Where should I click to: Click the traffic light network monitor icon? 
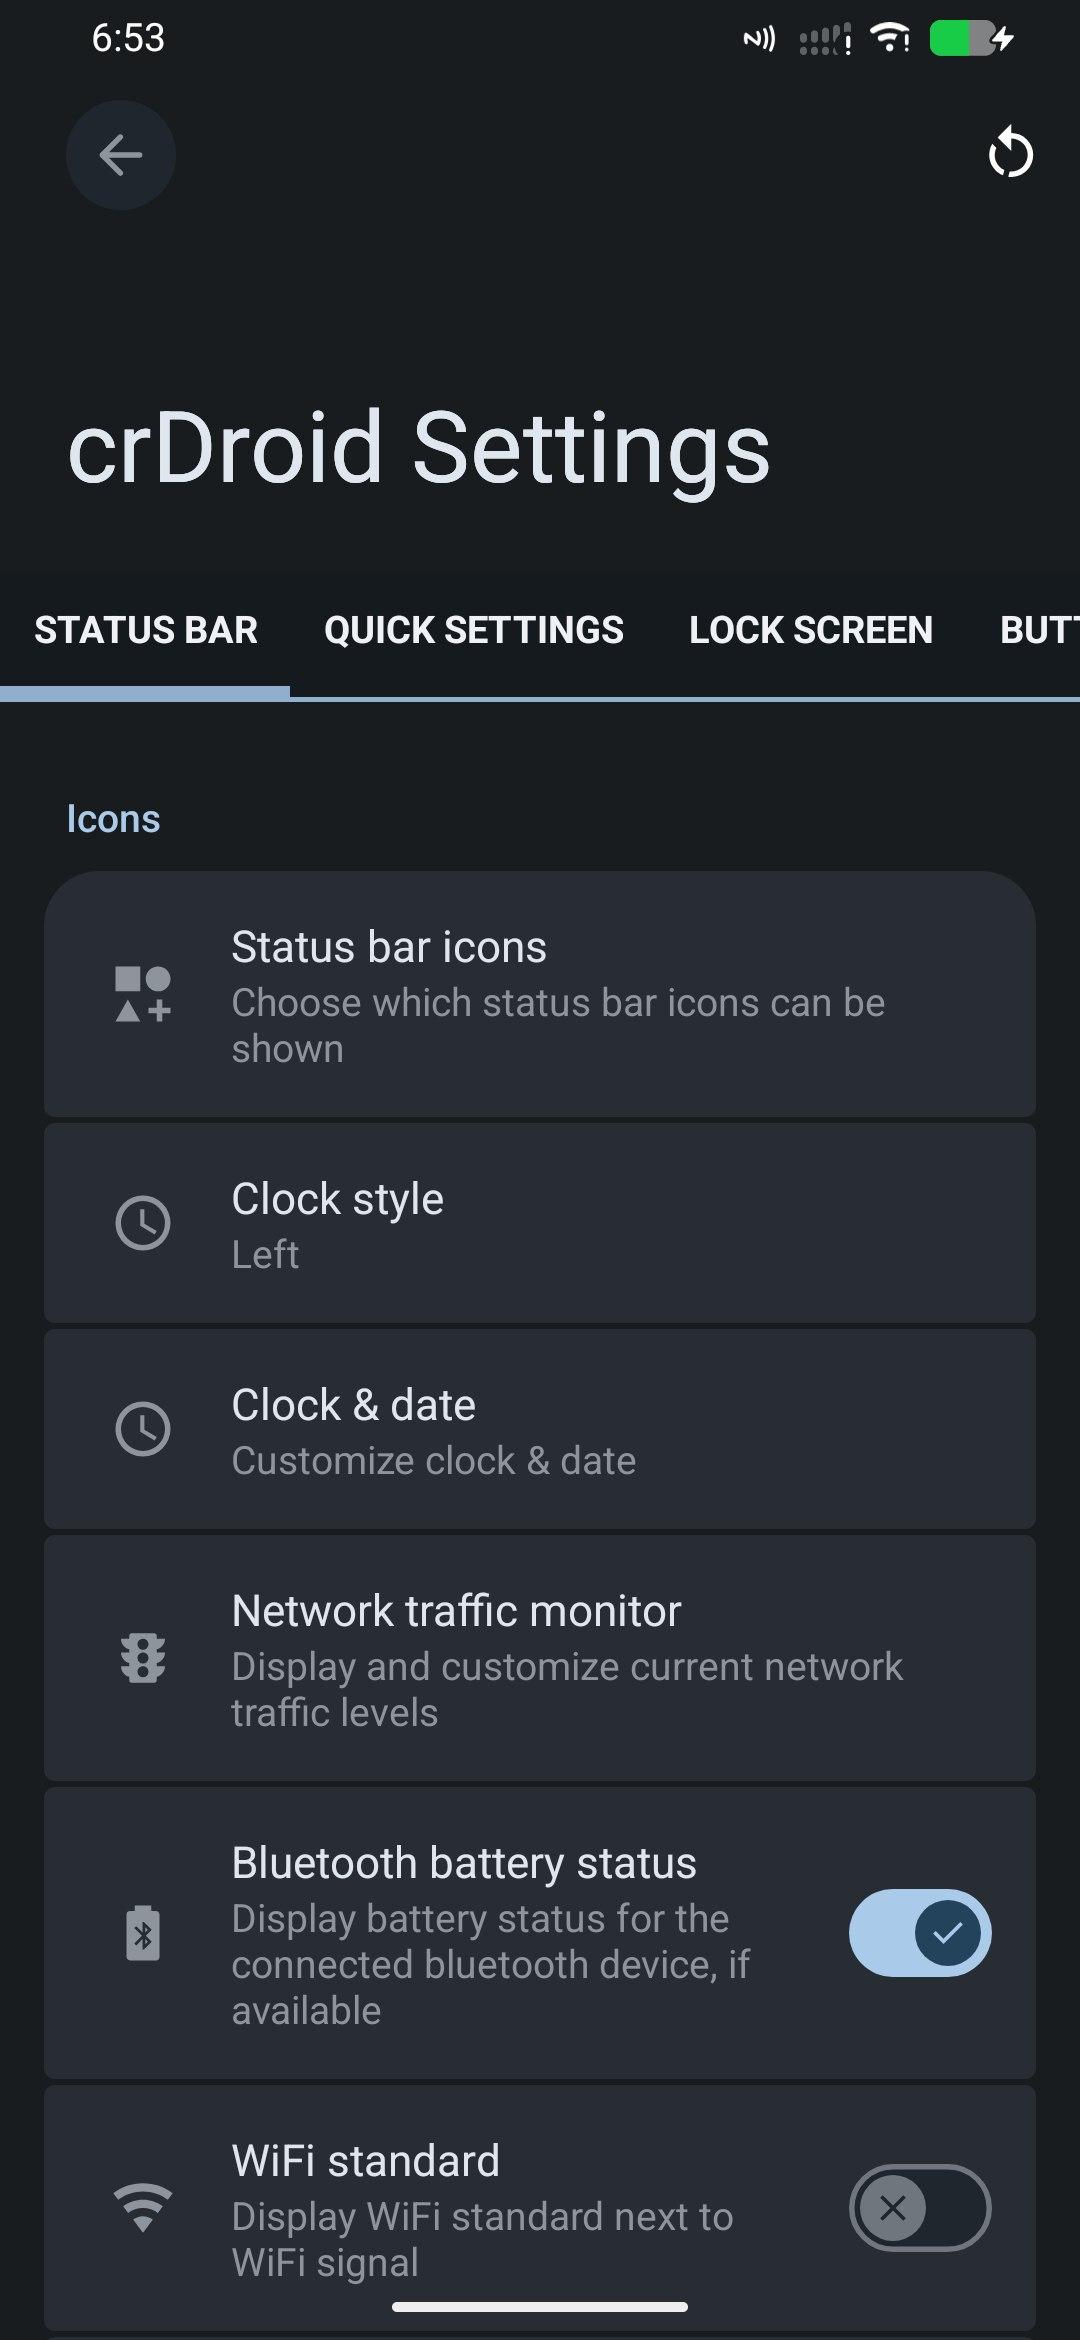[143, 1658]
